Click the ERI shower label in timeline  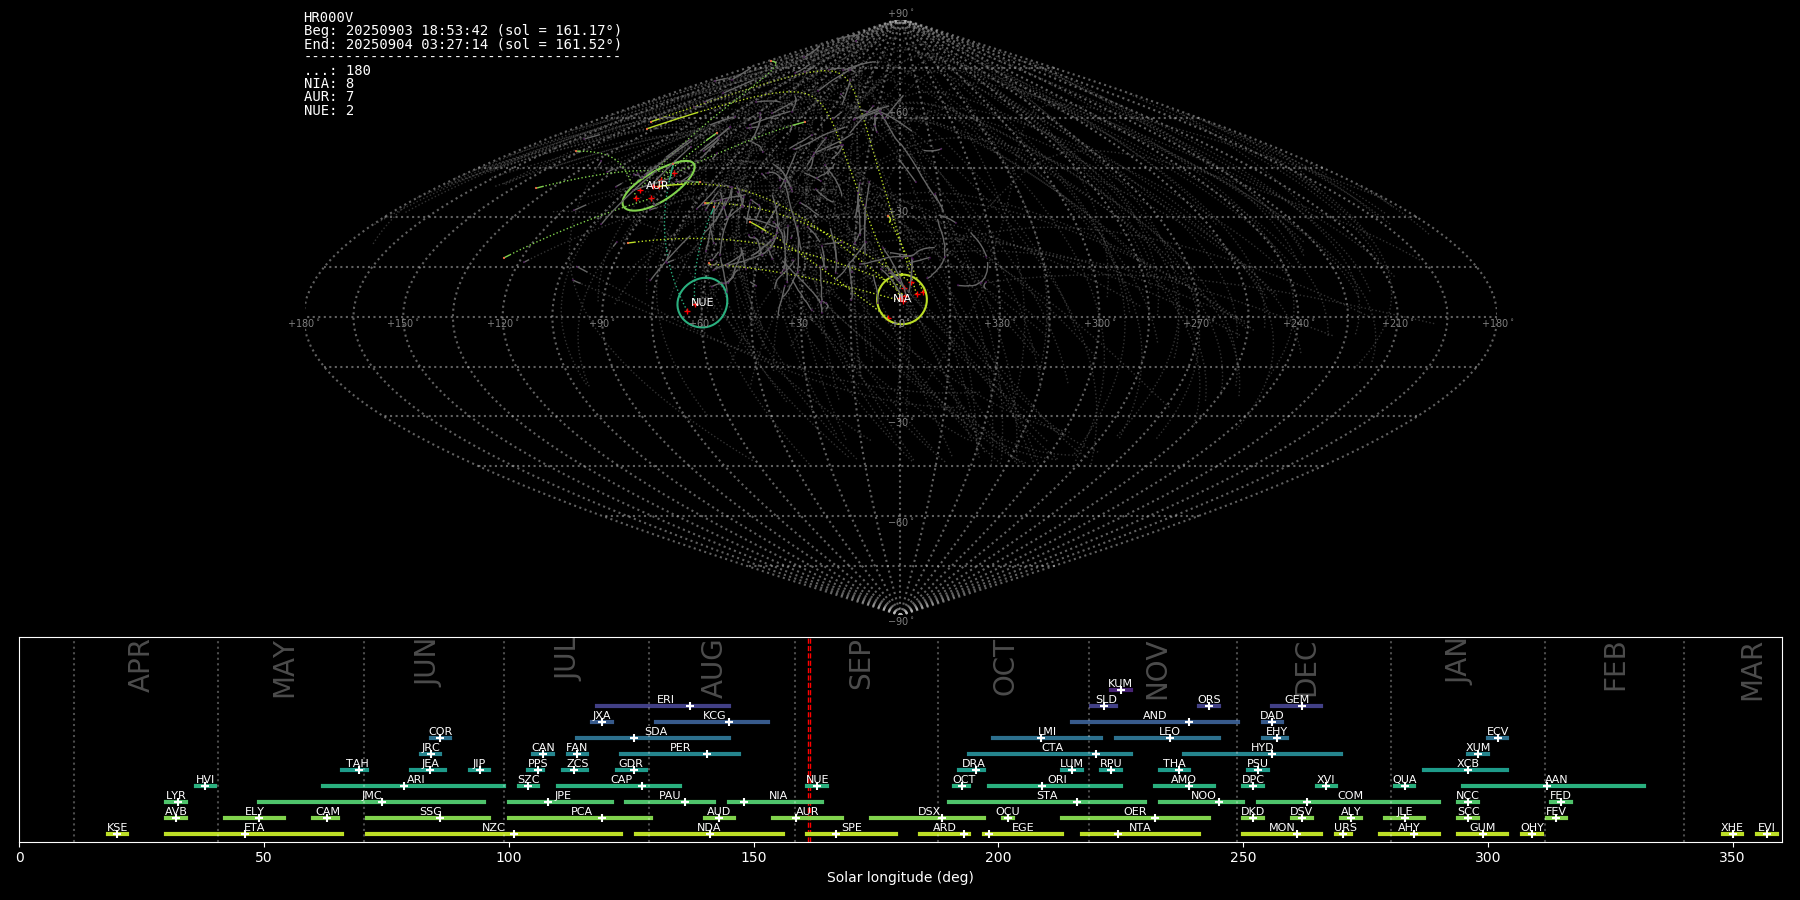coord(665,699)
